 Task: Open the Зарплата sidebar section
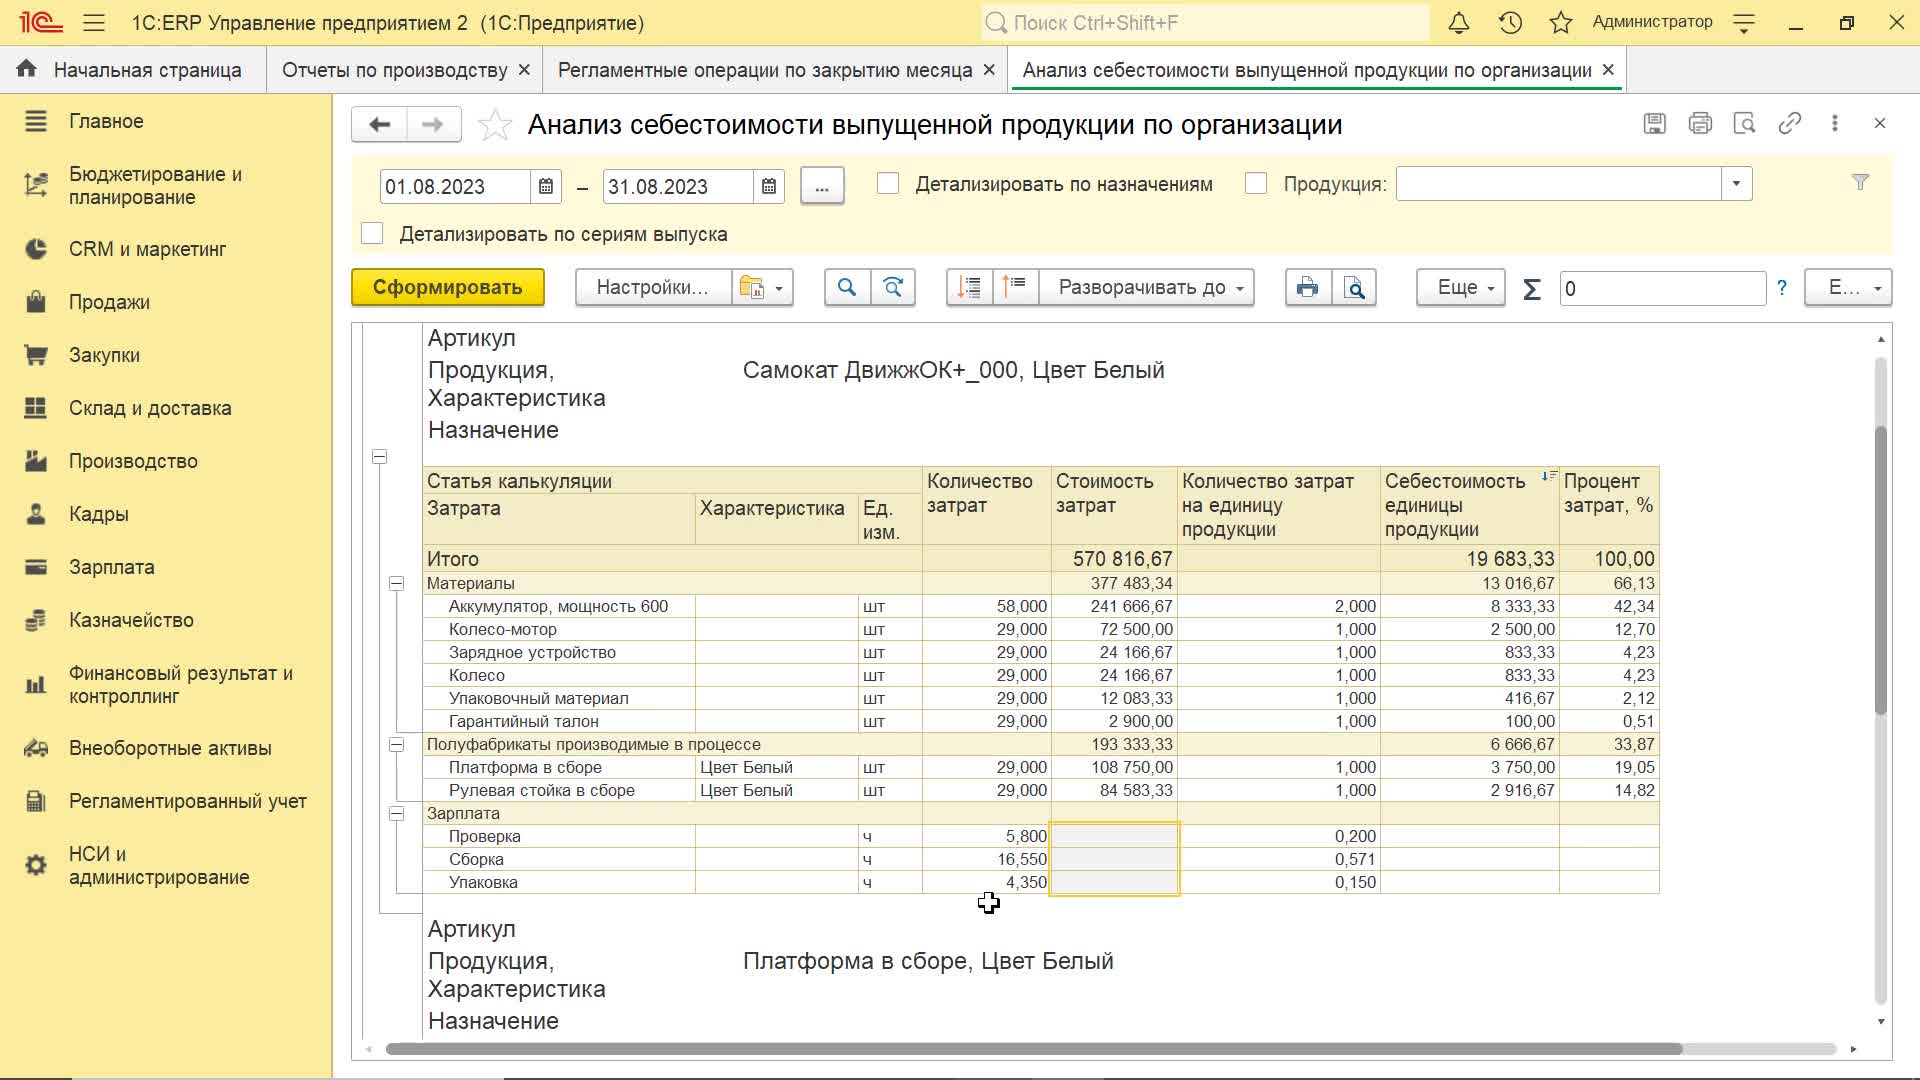click(111, 567)
